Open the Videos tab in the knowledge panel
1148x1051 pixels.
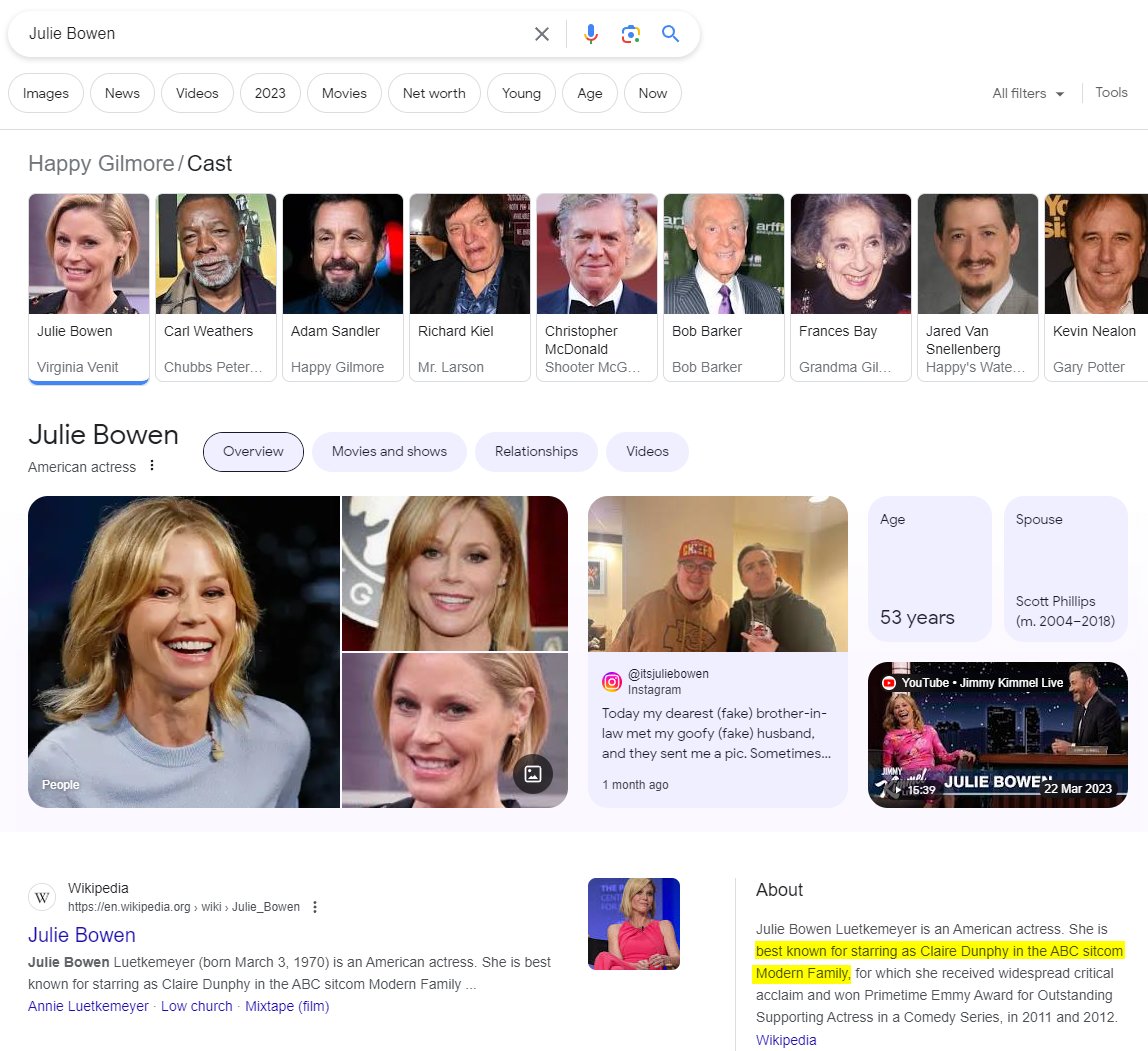[647, 452]
